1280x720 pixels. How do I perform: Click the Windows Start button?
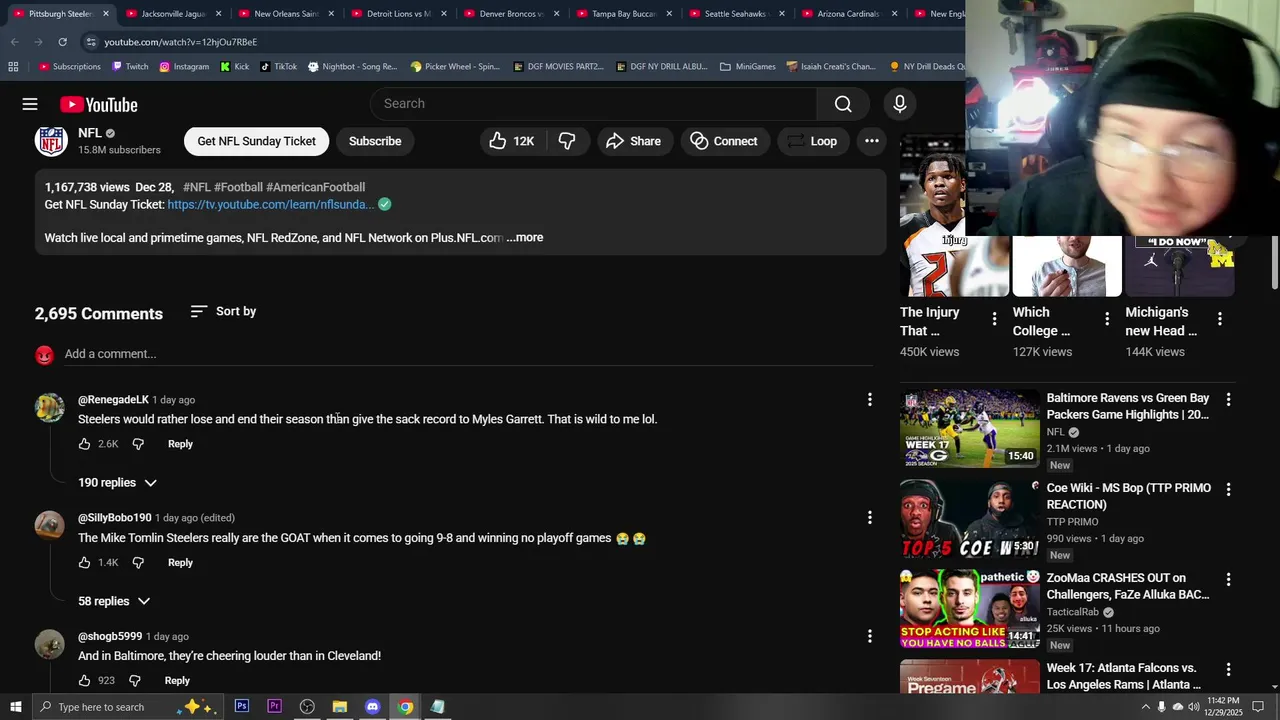pyautogui.click(x=15, y=706)
